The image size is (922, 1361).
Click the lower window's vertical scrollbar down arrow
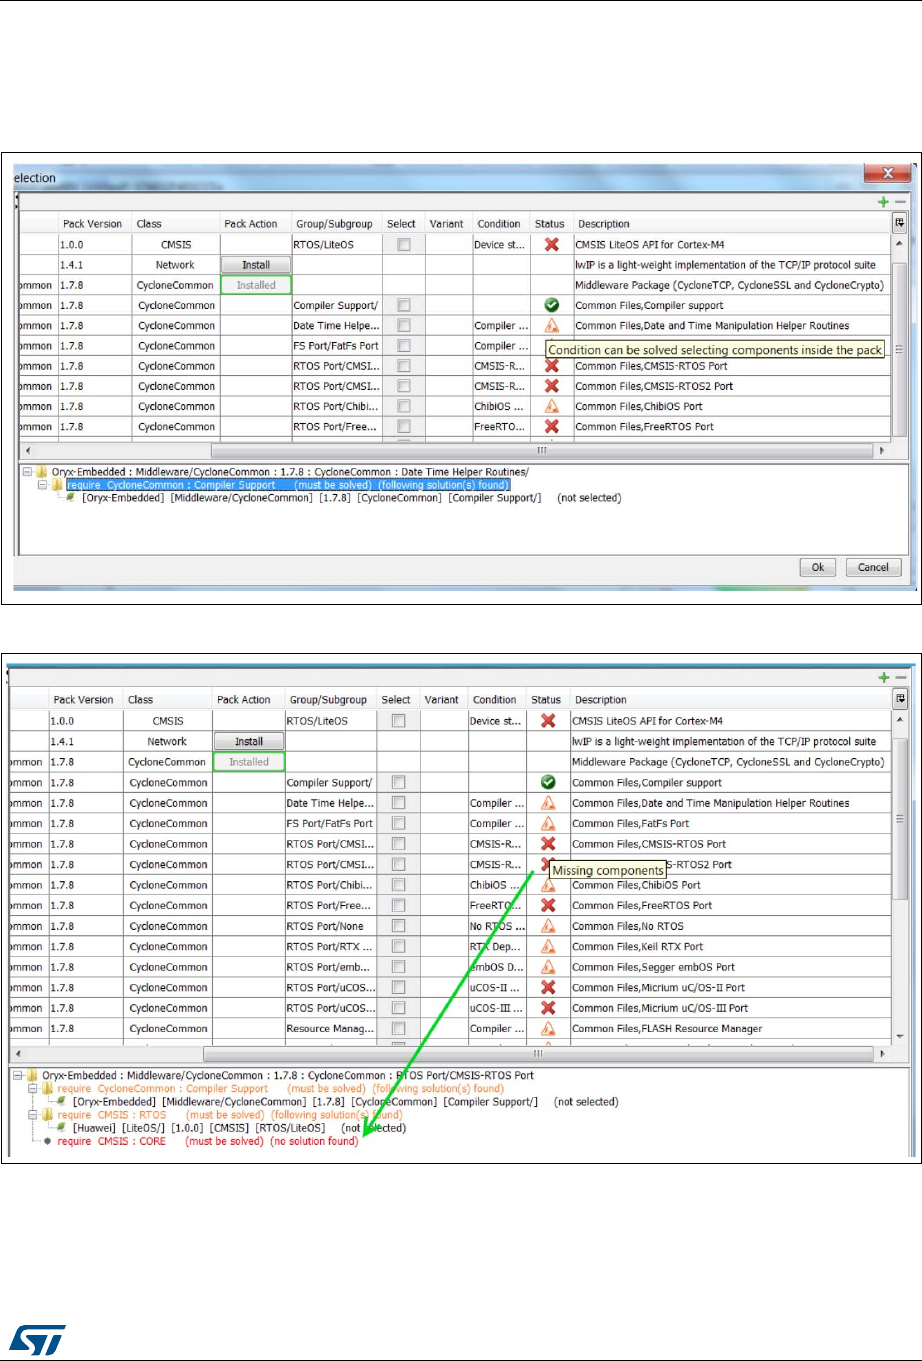tap(901, 1037)
